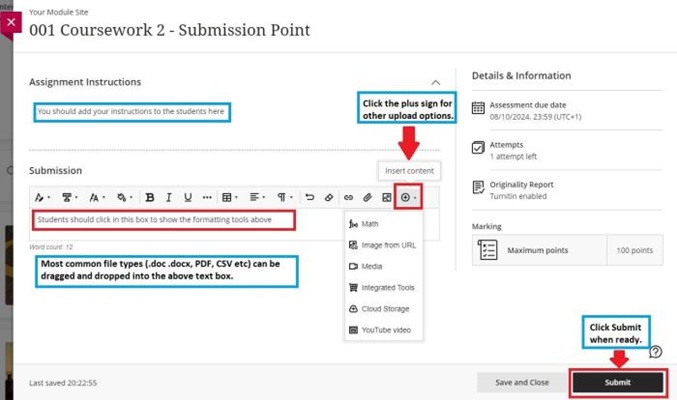
Task: Click Save and Close button
Action: [x=522, y=382]
